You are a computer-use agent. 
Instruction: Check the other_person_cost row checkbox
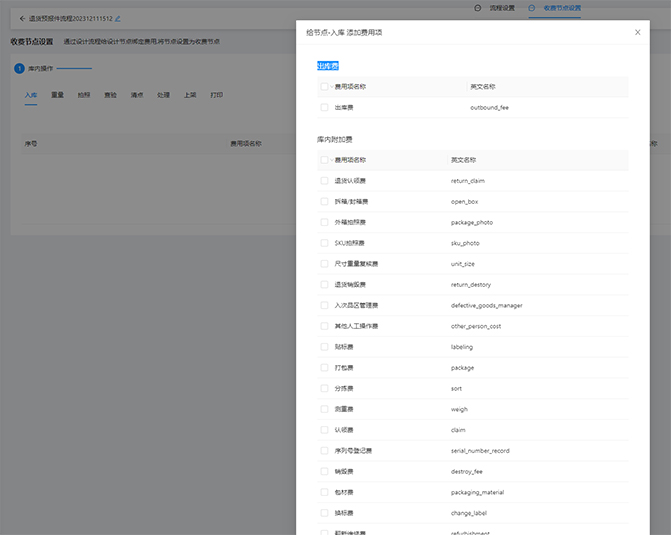click(324, 326)
